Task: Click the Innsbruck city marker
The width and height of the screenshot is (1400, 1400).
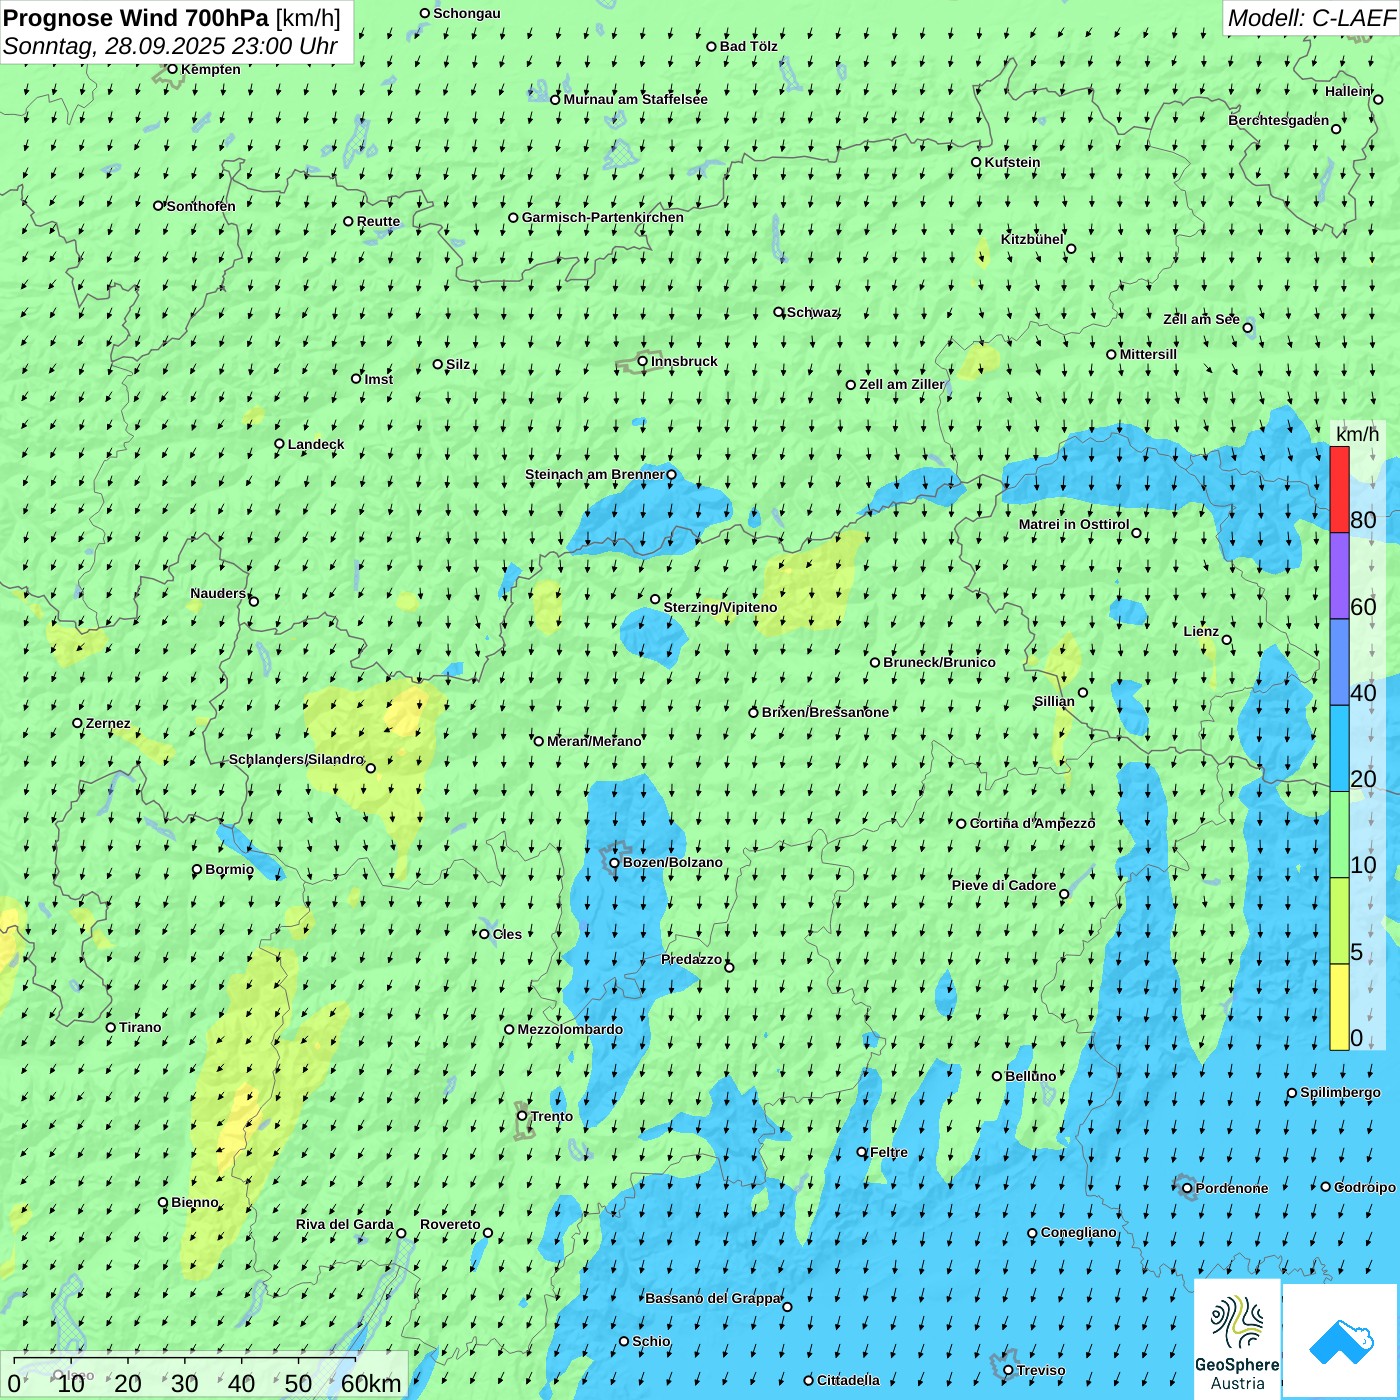Action: click(x=643, y=361)
